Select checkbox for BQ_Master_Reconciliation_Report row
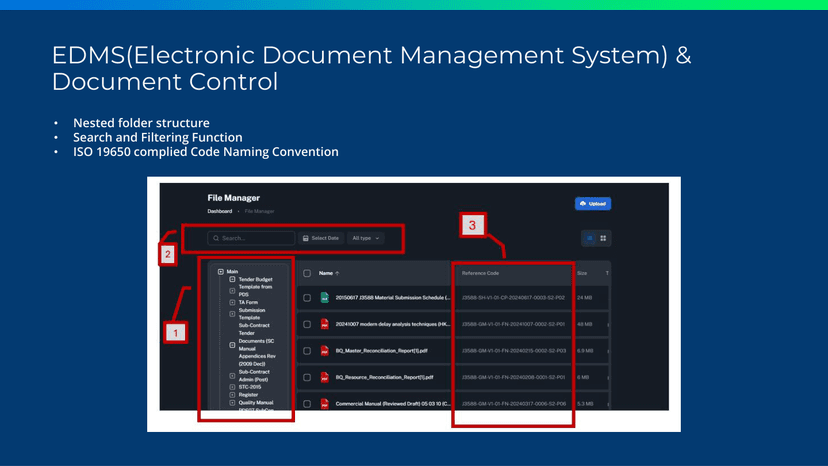This screenshot has height=466, width=828. coord(307,351)
